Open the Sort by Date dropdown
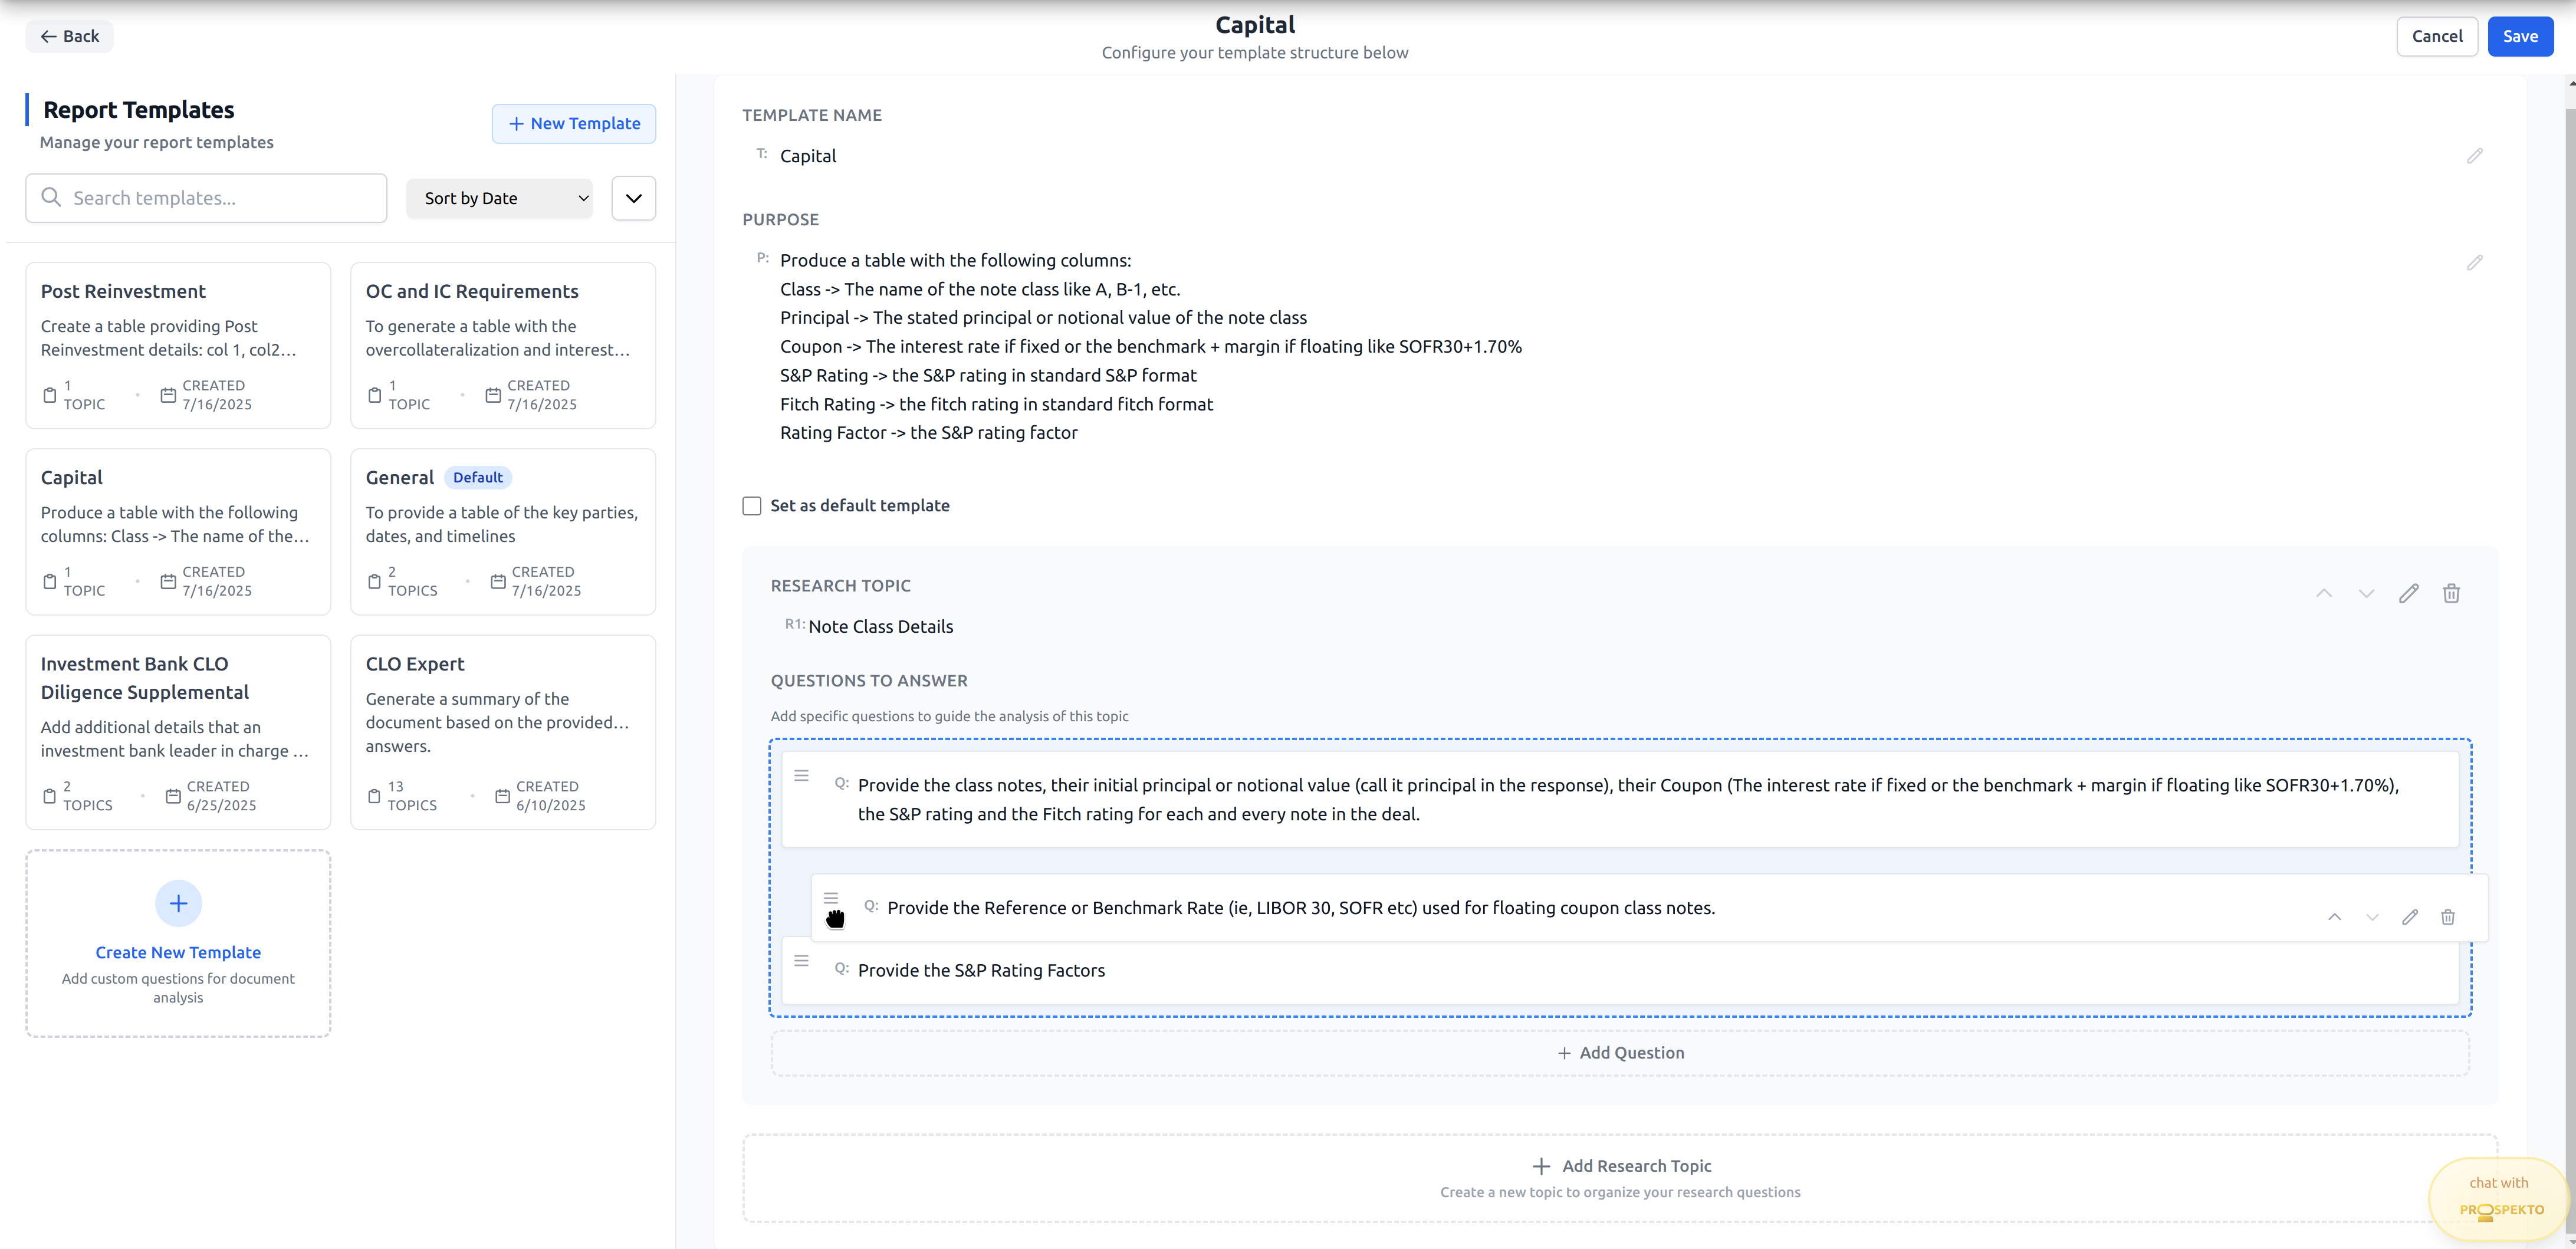Image resolution: width=2576 pixels, height=1249 pixels. click(499, 198)
